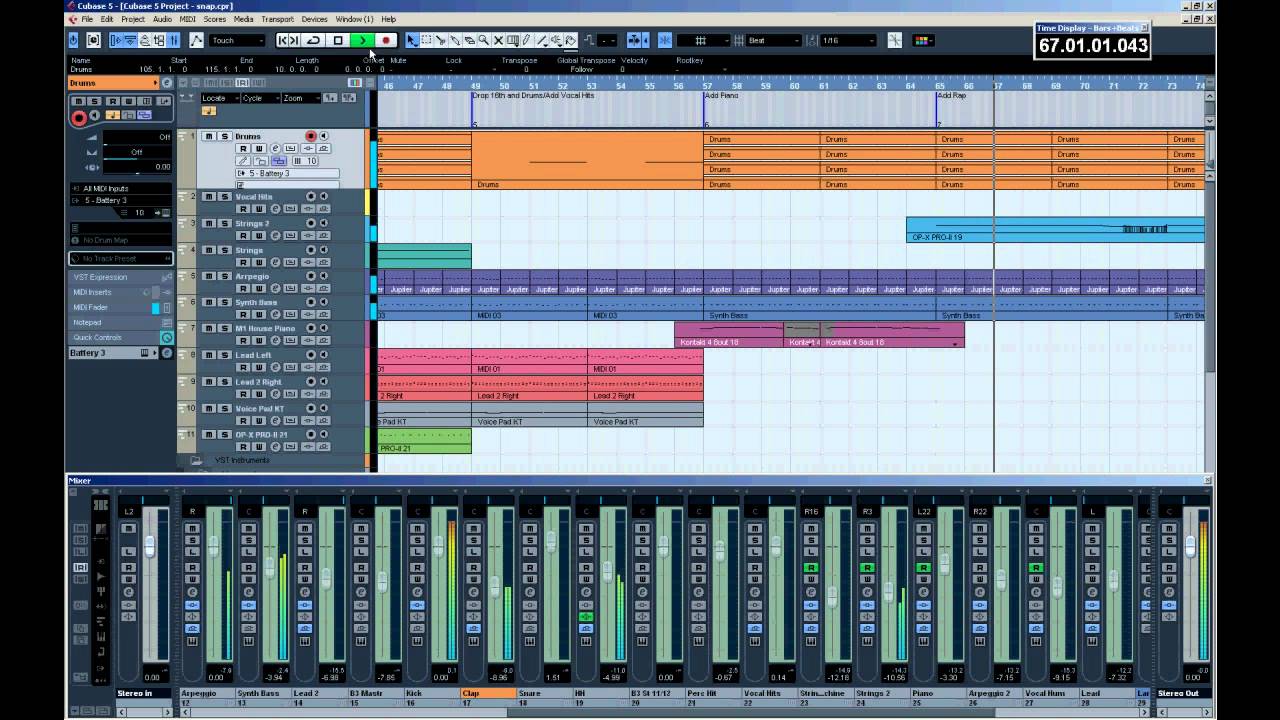1280x720 pixels.
Task: Select the Draw pencil tool
Action: point(527,40)
